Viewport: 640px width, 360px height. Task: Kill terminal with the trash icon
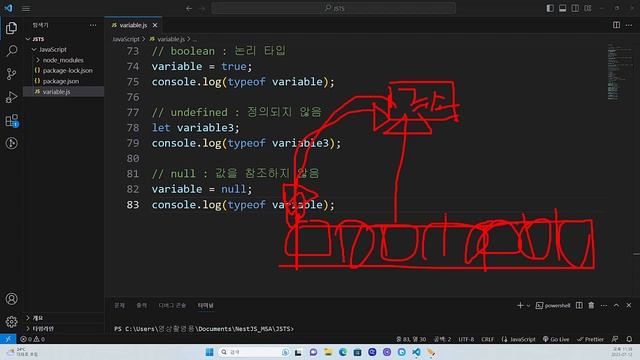coord(591,305)
